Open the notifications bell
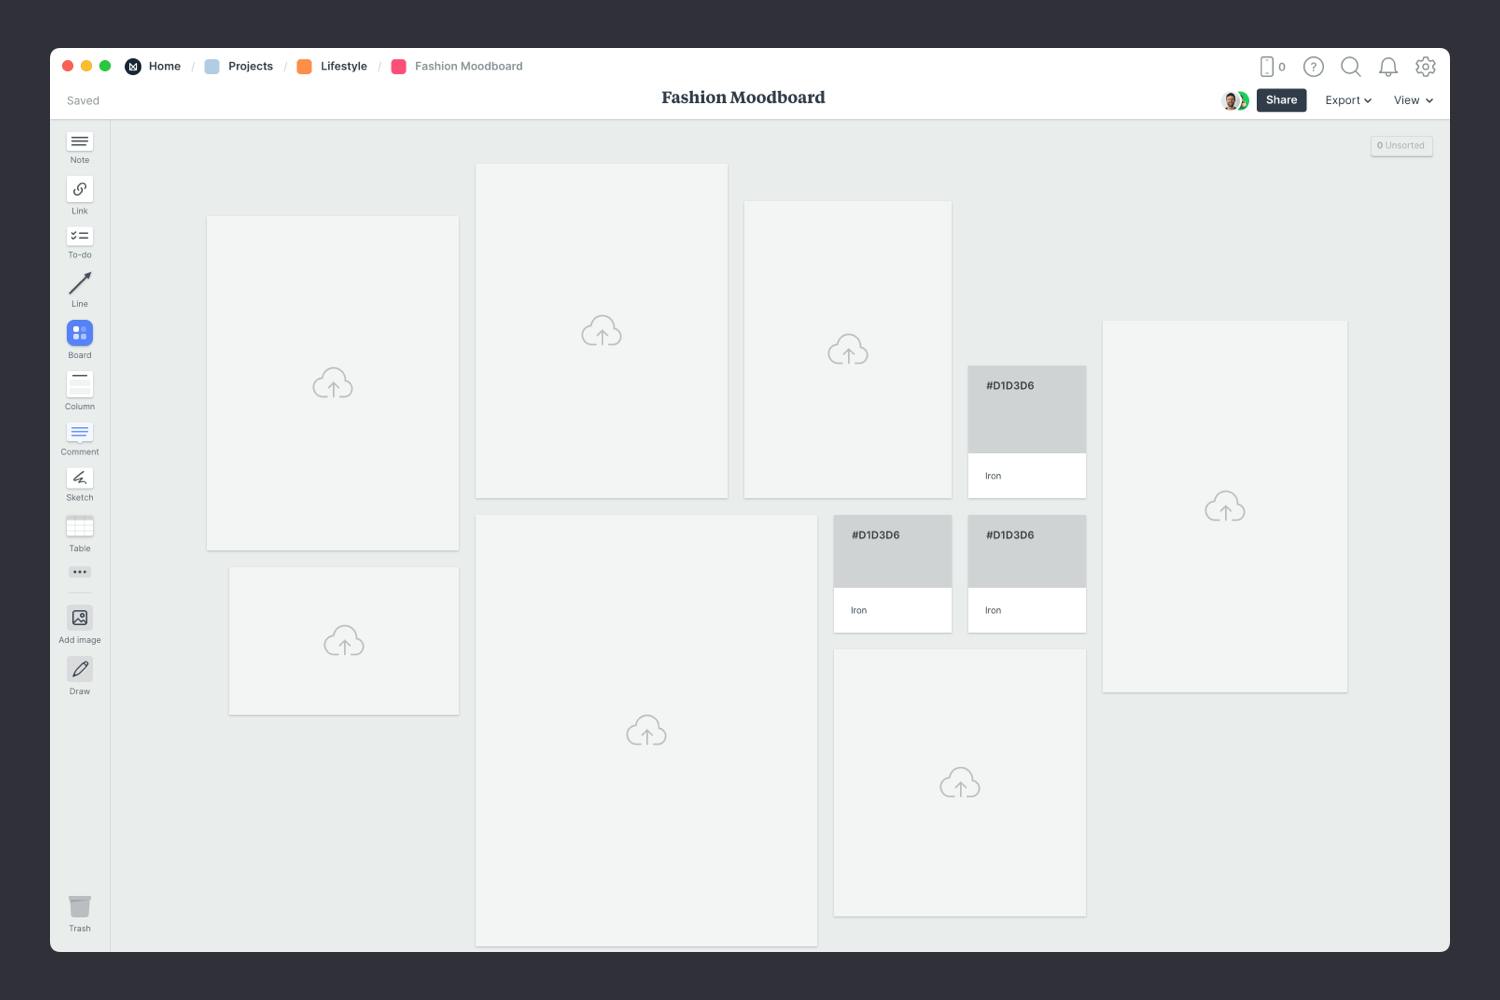The height and width of the screenshot is (1000, 1500). [x=1388, y=67]
